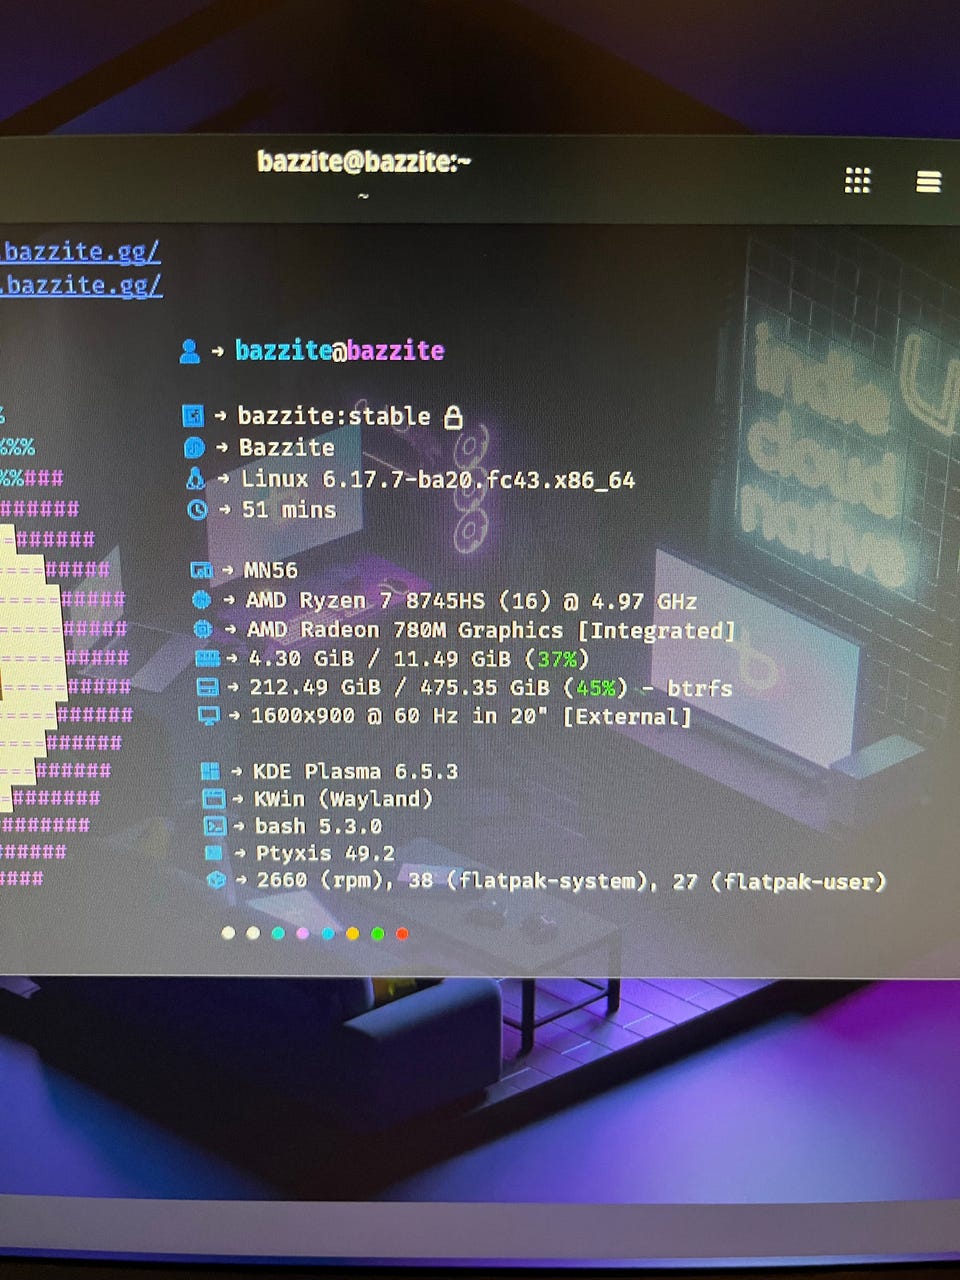Open the second bazzite.gg/ link
The width and height of the screenshot is (960, 1280).
80,285
